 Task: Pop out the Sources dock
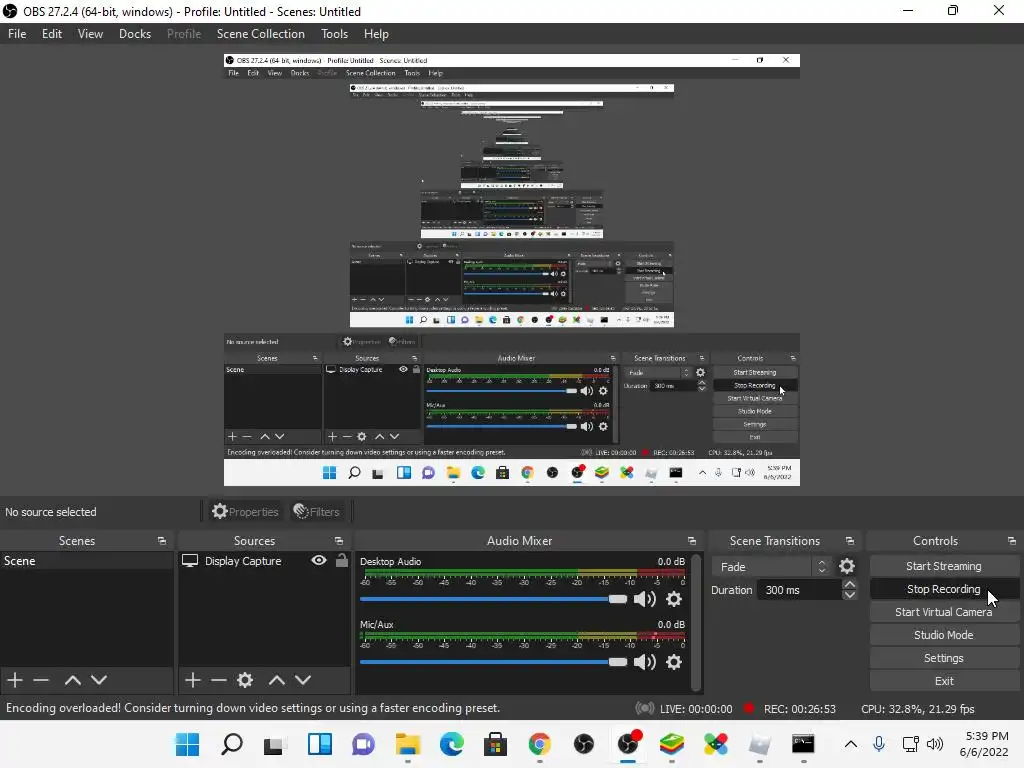[x=339, y=541]
